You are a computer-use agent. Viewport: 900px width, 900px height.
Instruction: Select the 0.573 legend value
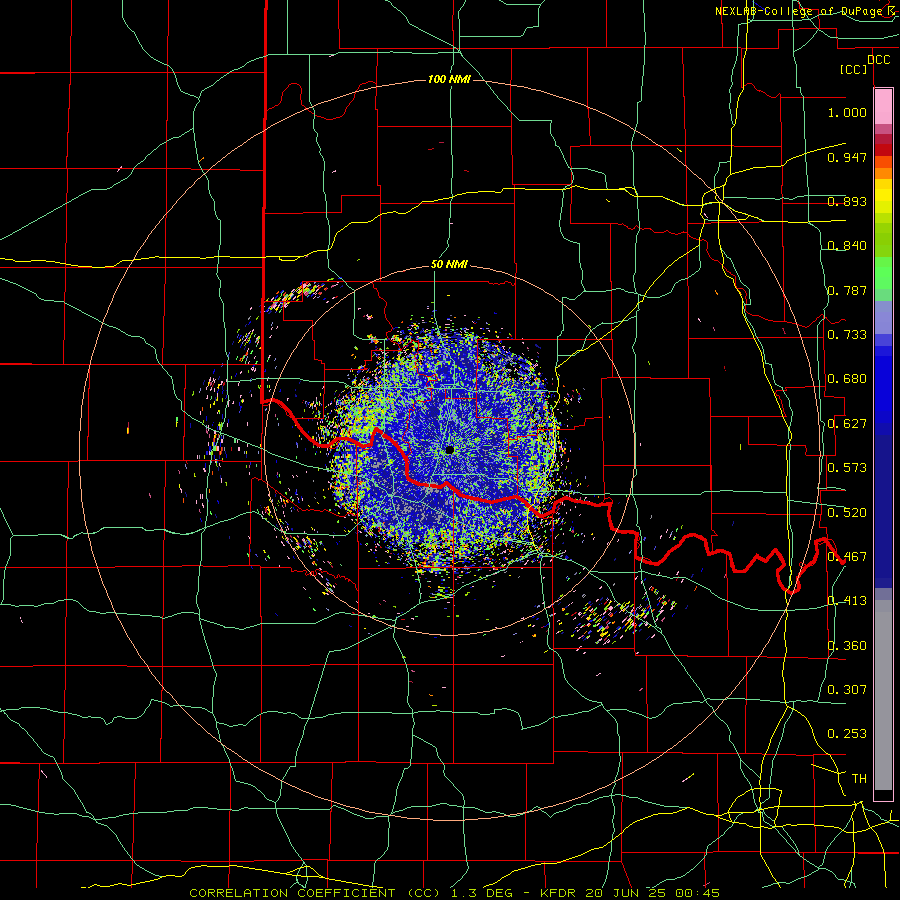click(x=847, y=468)
